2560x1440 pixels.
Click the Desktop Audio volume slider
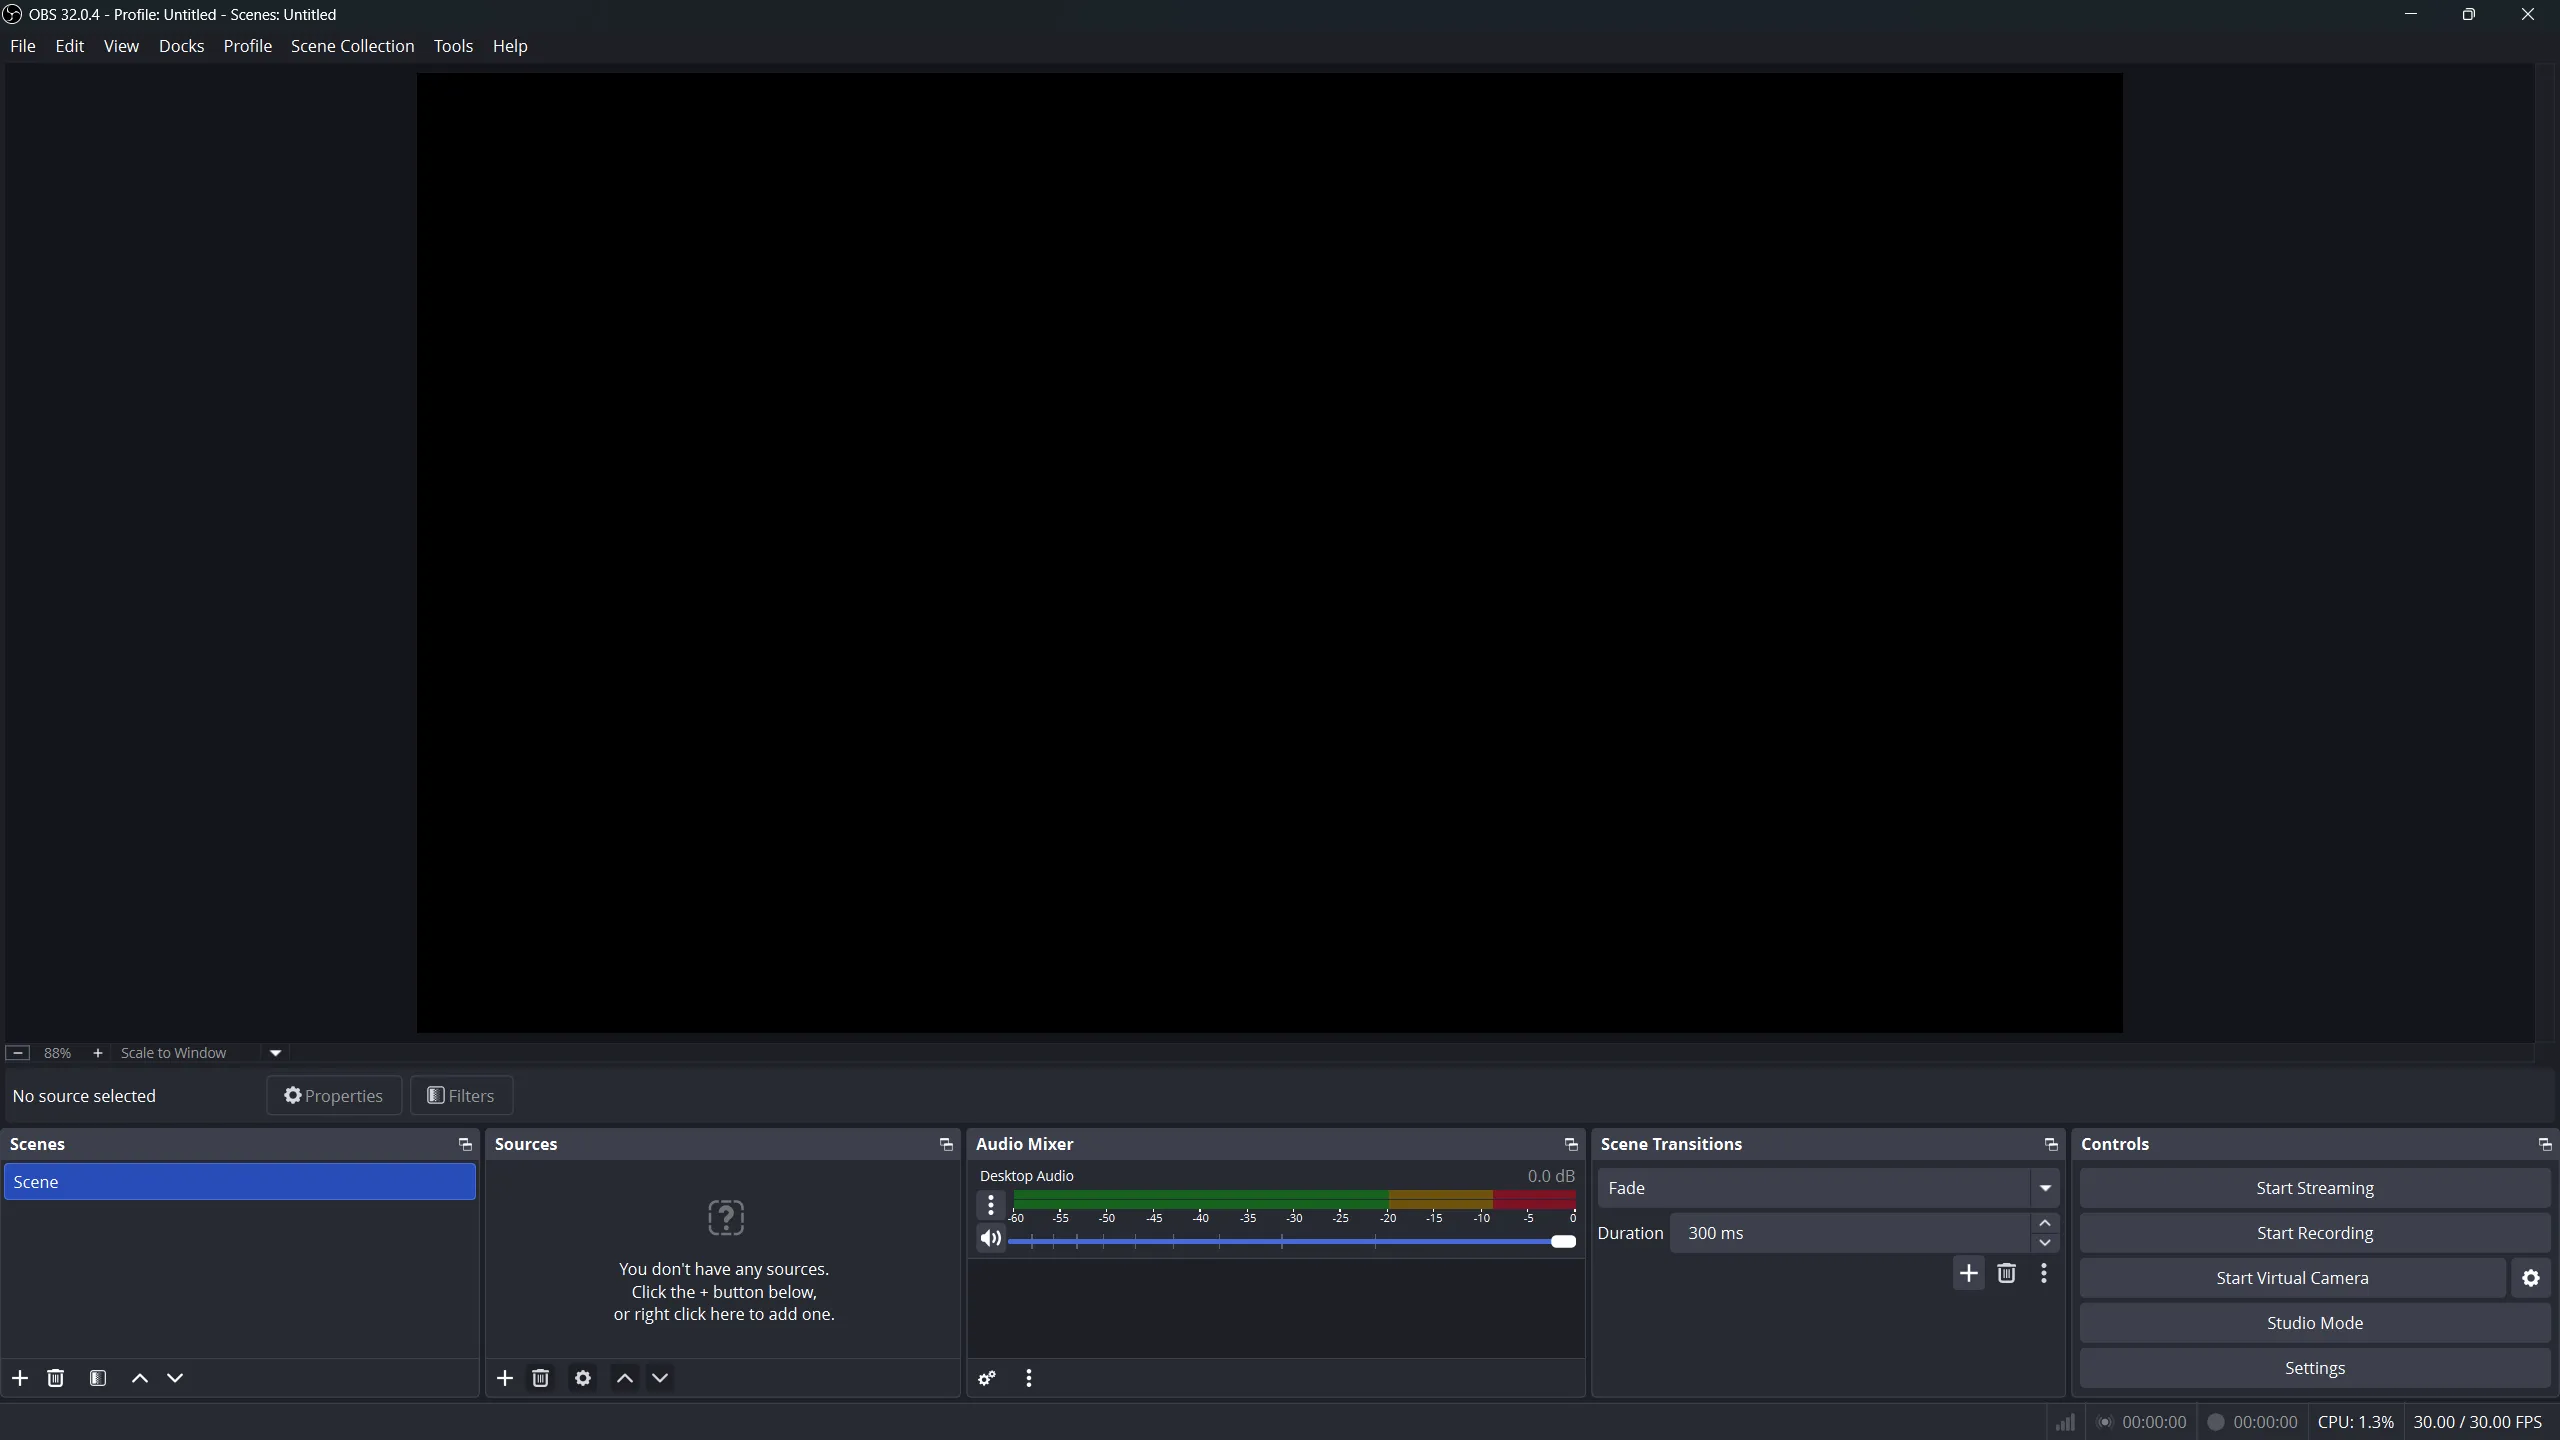click(x=1290, y=1241)
